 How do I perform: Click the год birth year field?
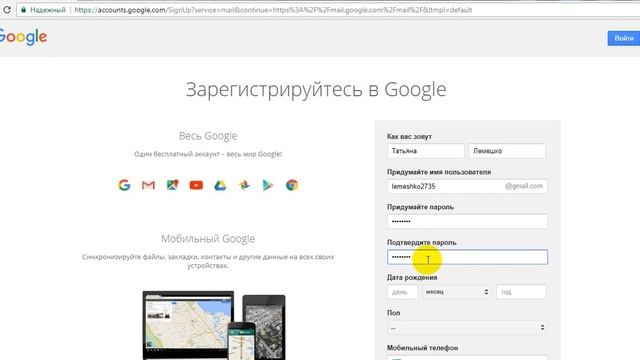(x=521, y=292)
